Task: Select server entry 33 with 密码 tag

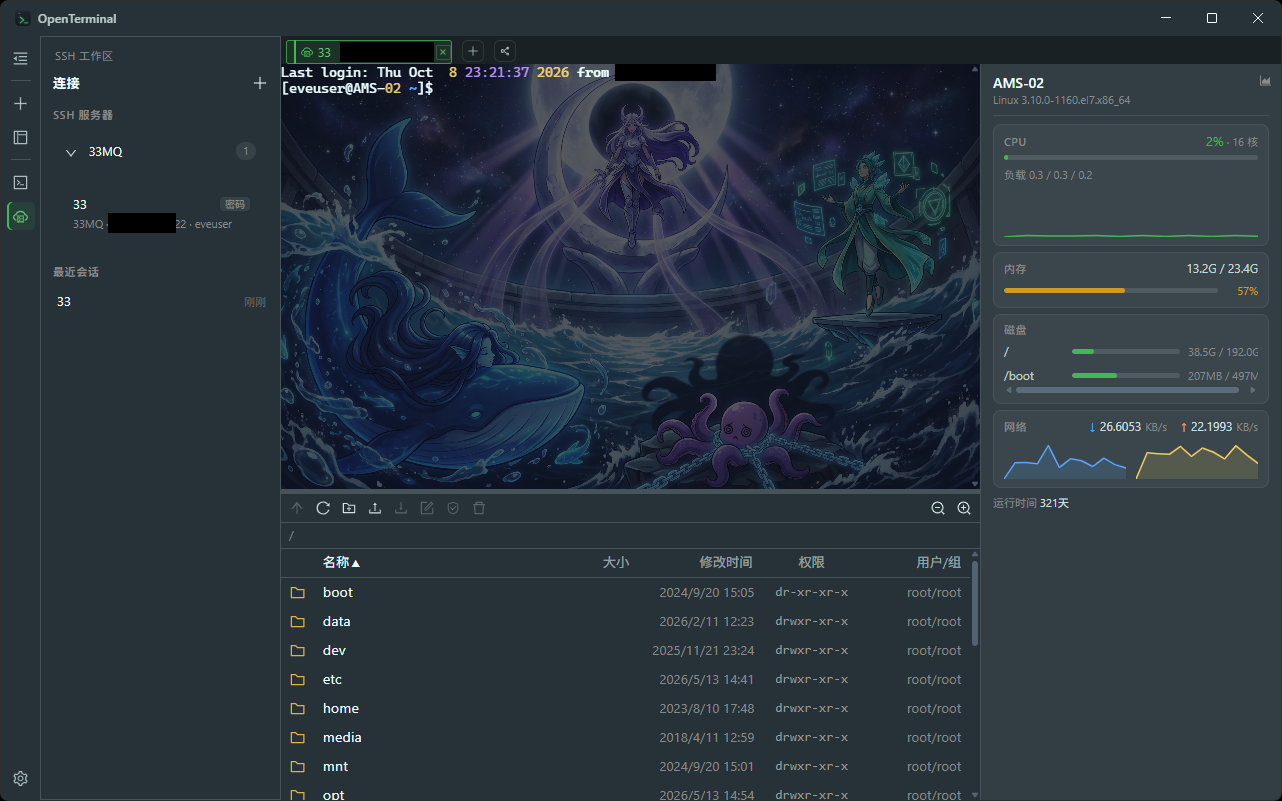Action: click(x=160, y=213)
